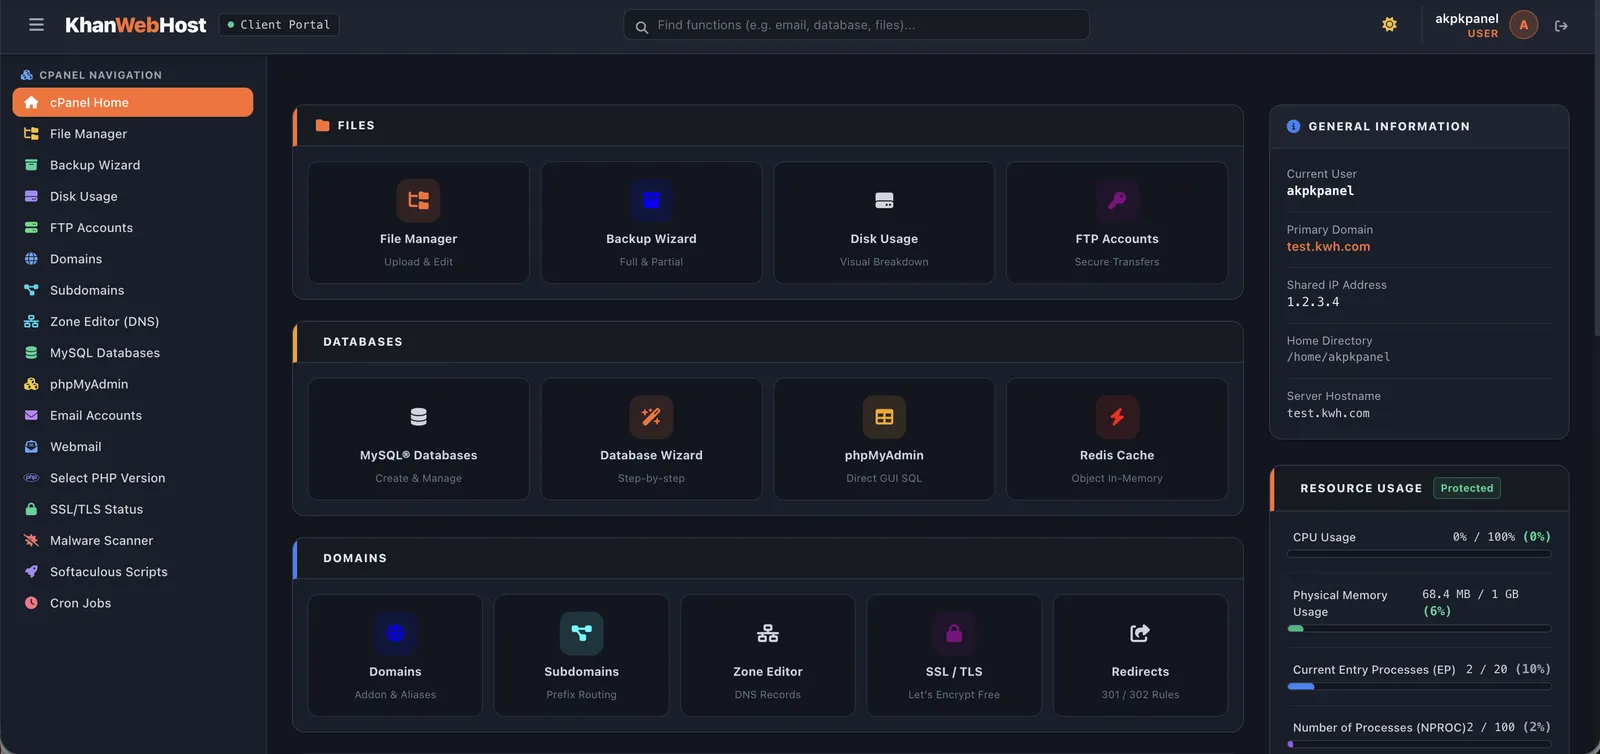Open the Redis Cache card
This screenshot has width=1600, height=754.
click(1117, 439)
